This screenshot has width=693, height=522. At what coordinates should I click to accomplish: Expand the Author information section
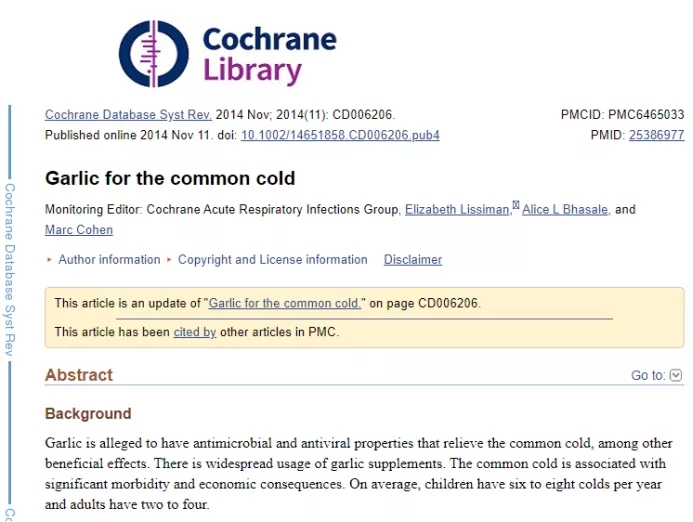(109, 259)
